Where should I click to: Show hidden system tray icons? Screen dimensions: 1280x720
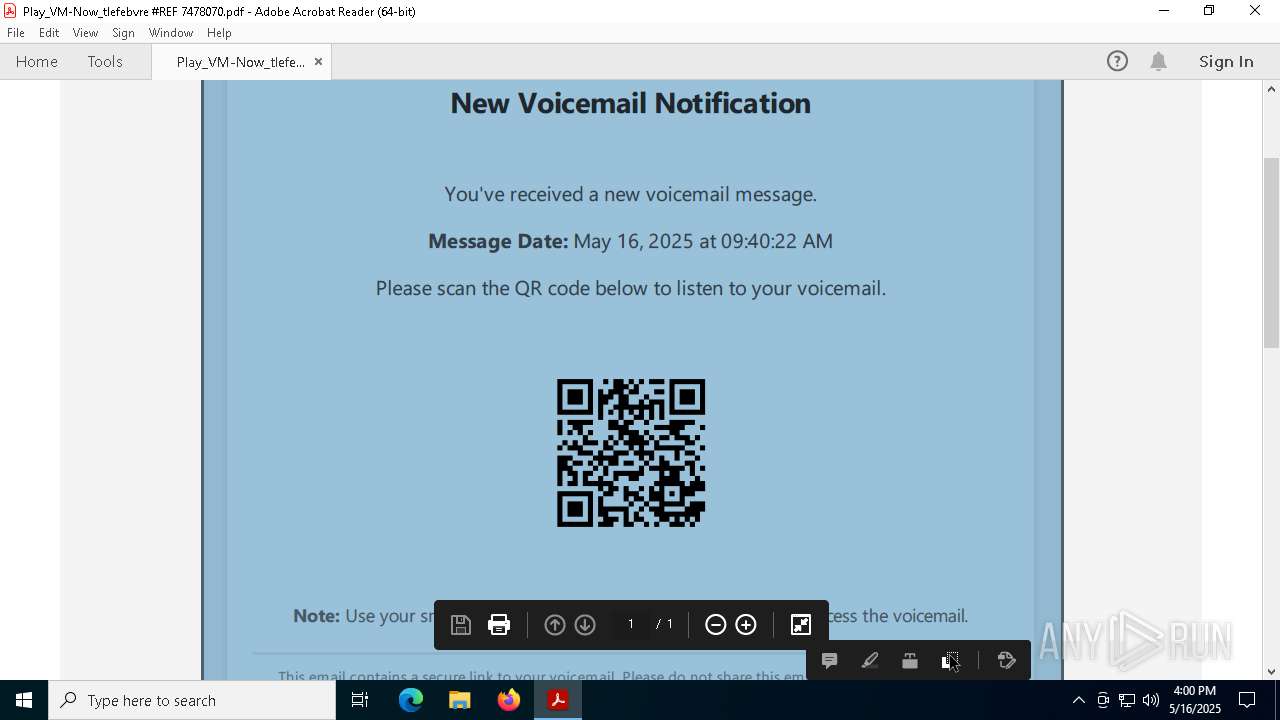coord(1078,700)
